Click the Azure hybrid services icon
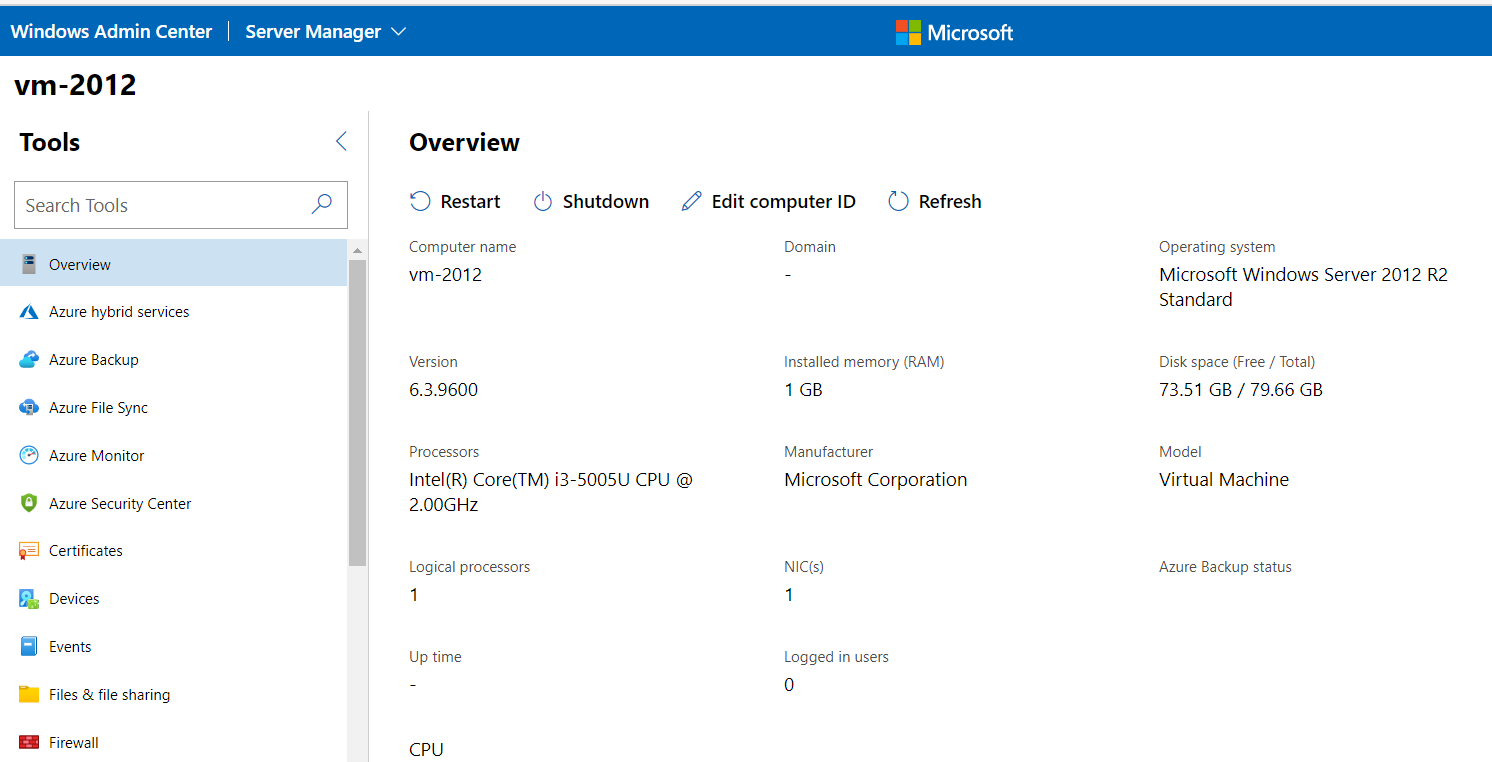The height and width of the screenshot is (762, 1492). tap(29, 312)
